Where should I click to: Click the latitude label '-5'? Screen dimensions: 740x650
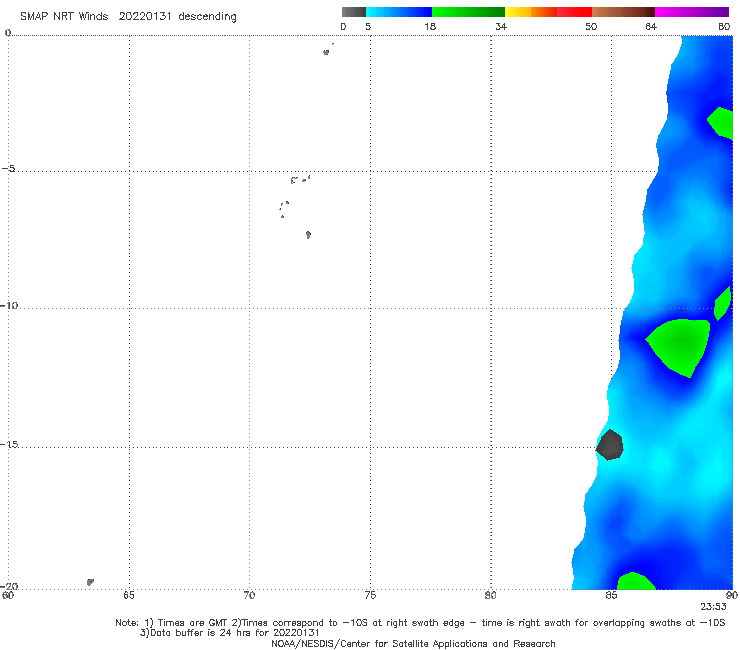pos(9,169)
